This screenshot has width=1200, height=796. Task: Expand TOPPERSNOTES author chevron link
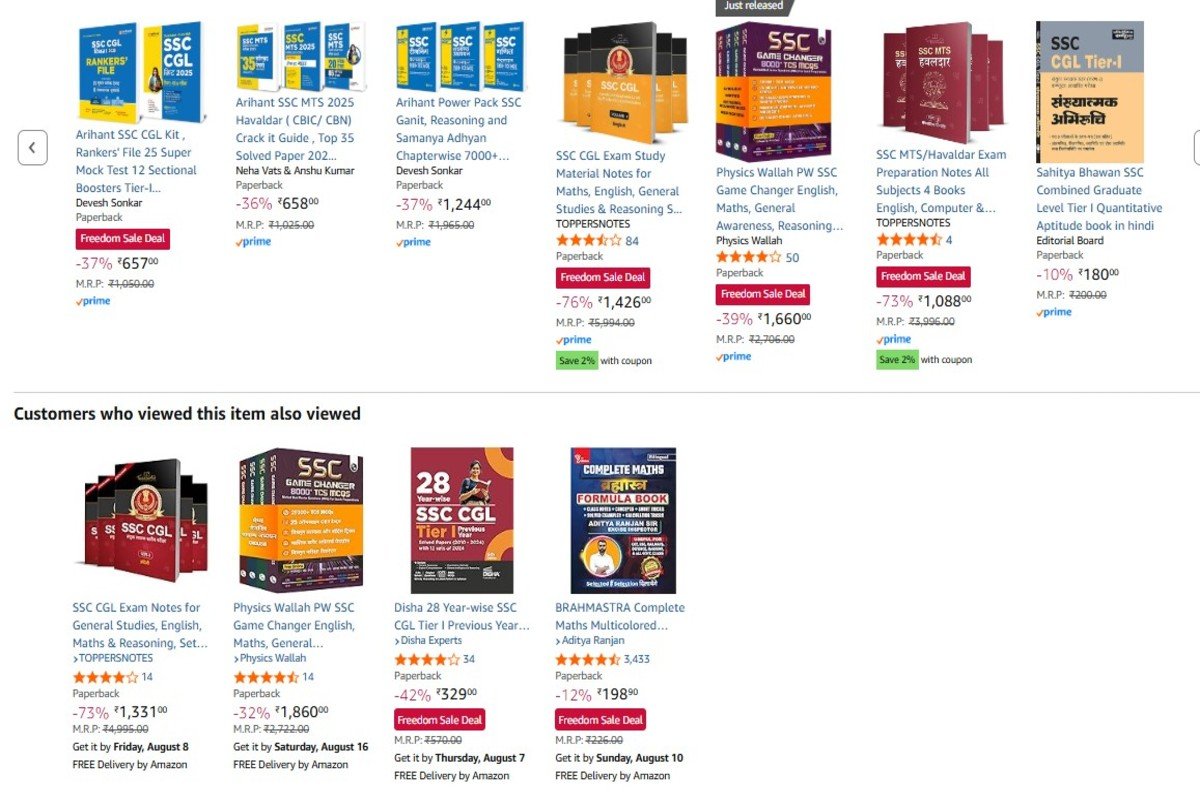coord(113,659)
